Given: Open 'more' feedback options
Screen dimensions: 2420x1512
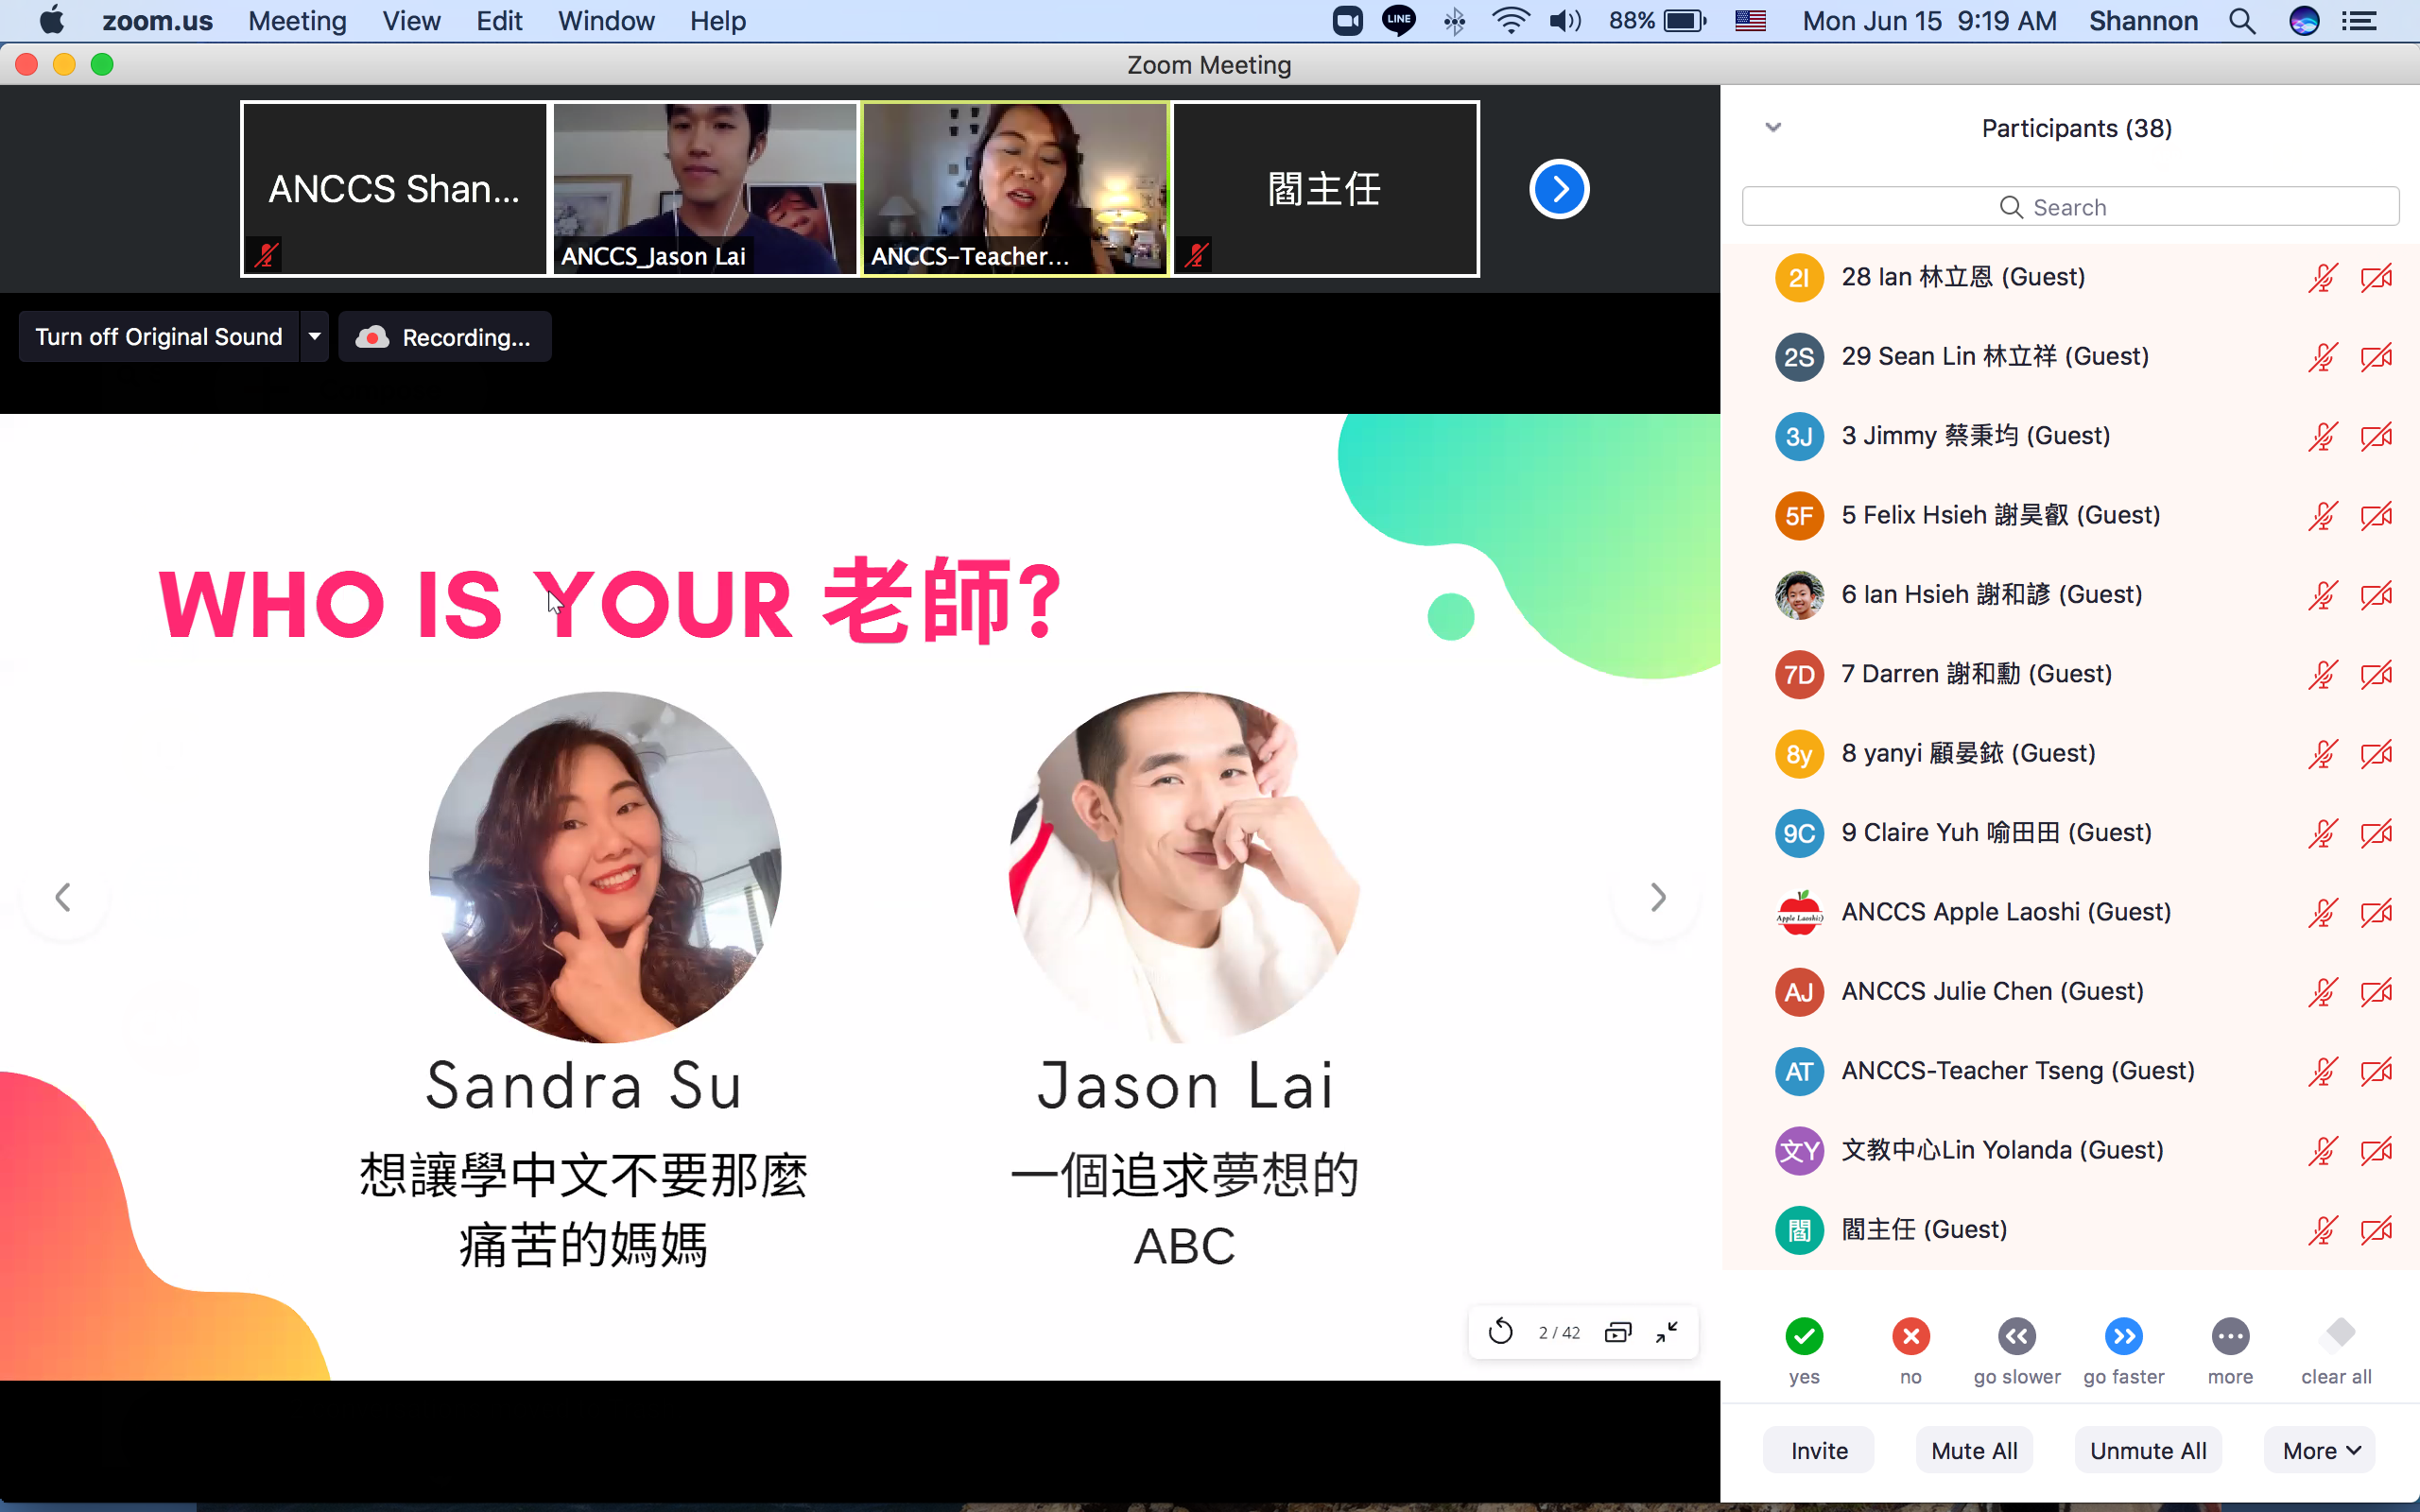Looking at the screenshot, I should (x=2230, y=1335).
